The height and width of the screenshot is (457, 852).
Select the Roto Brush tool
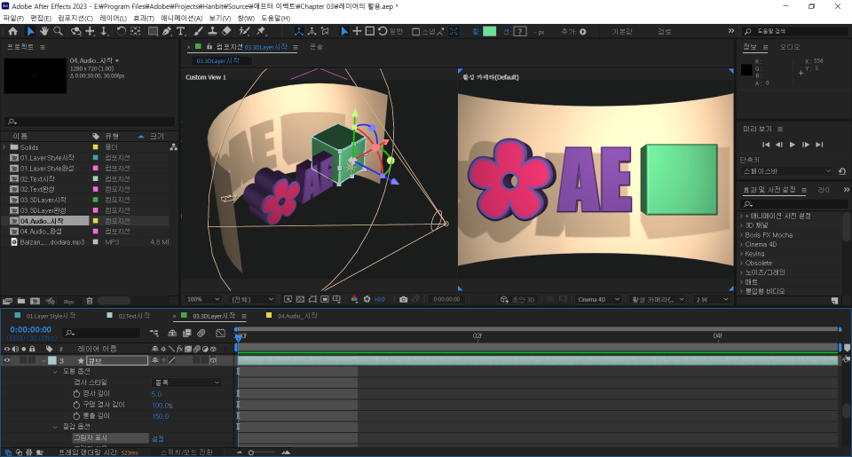click(245, 32)
